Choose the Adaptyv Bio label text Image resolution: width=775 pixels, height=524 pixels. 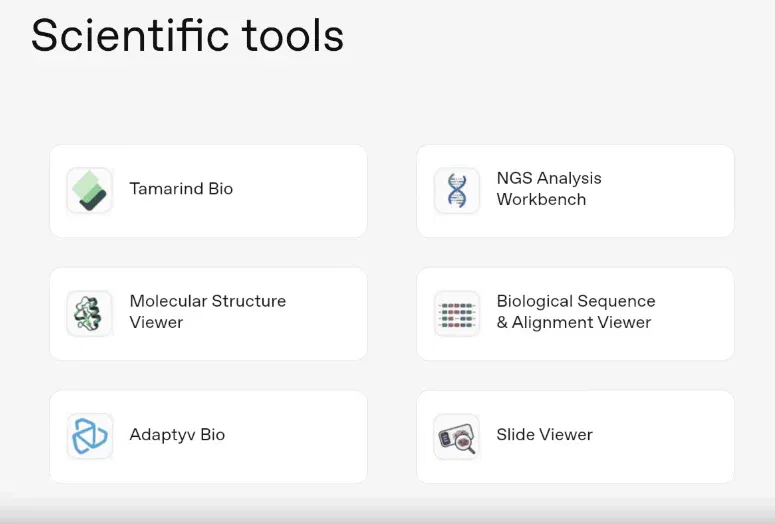pos(177,435)
